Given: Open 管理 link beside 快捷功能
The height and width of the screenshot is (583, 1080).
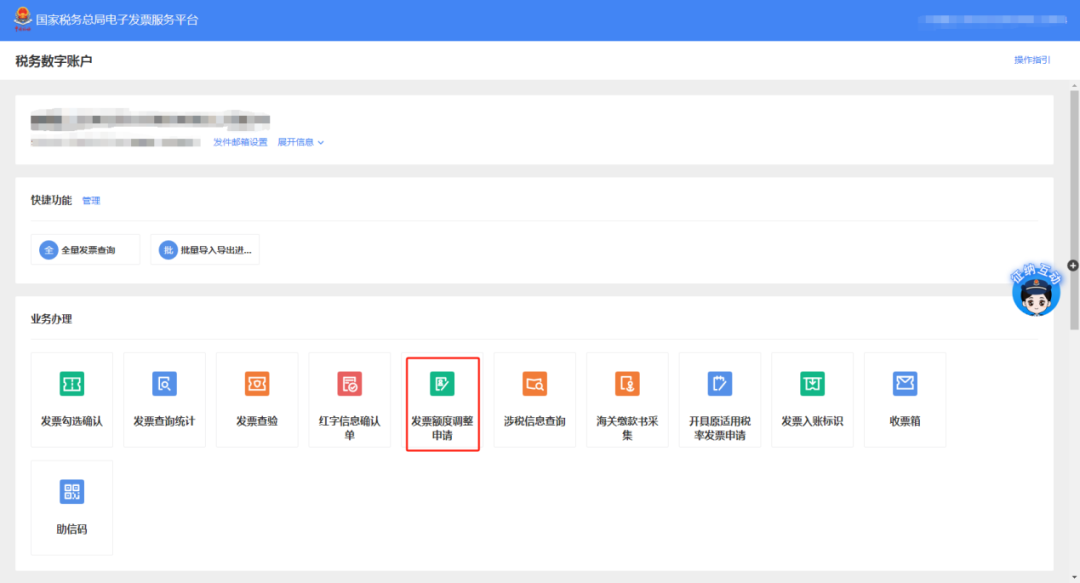Looking at the screenshot, I should 91,201.
